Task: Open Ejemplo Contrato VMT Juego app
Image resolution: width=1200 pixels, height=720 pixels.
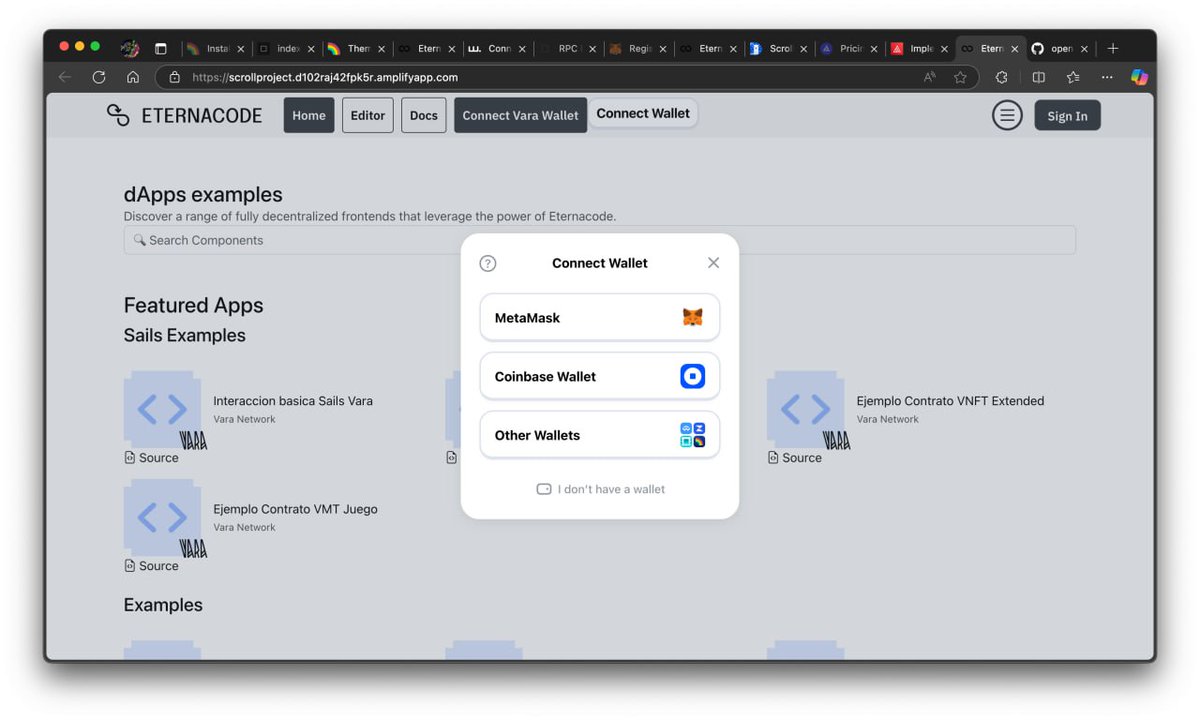Action: [x=295, y=509]
